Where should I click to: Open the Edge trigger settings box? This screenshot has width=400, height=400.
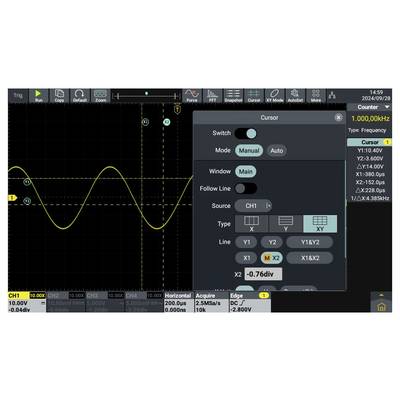pyautogui.click(x=250, y=302)
